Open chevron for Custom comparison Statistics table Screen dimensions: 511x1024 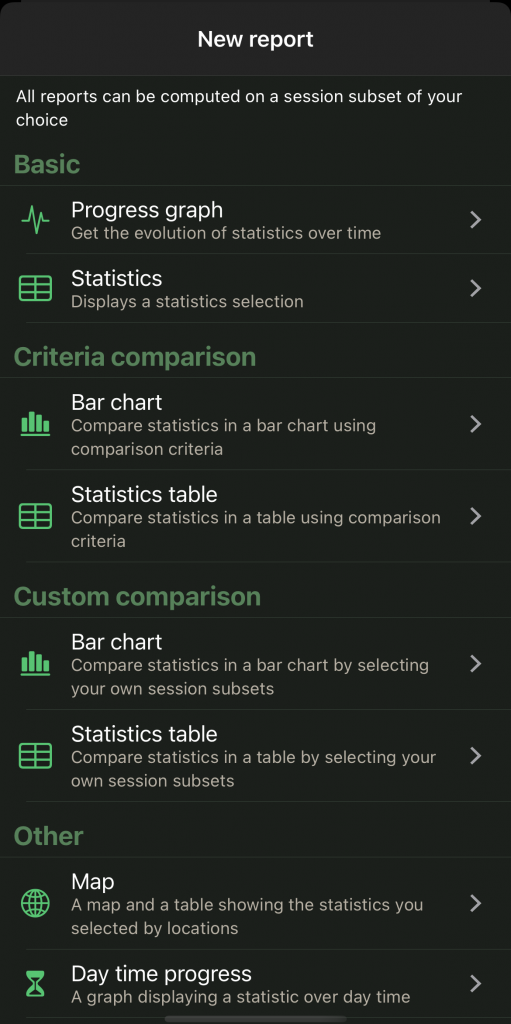pos(476,756)
